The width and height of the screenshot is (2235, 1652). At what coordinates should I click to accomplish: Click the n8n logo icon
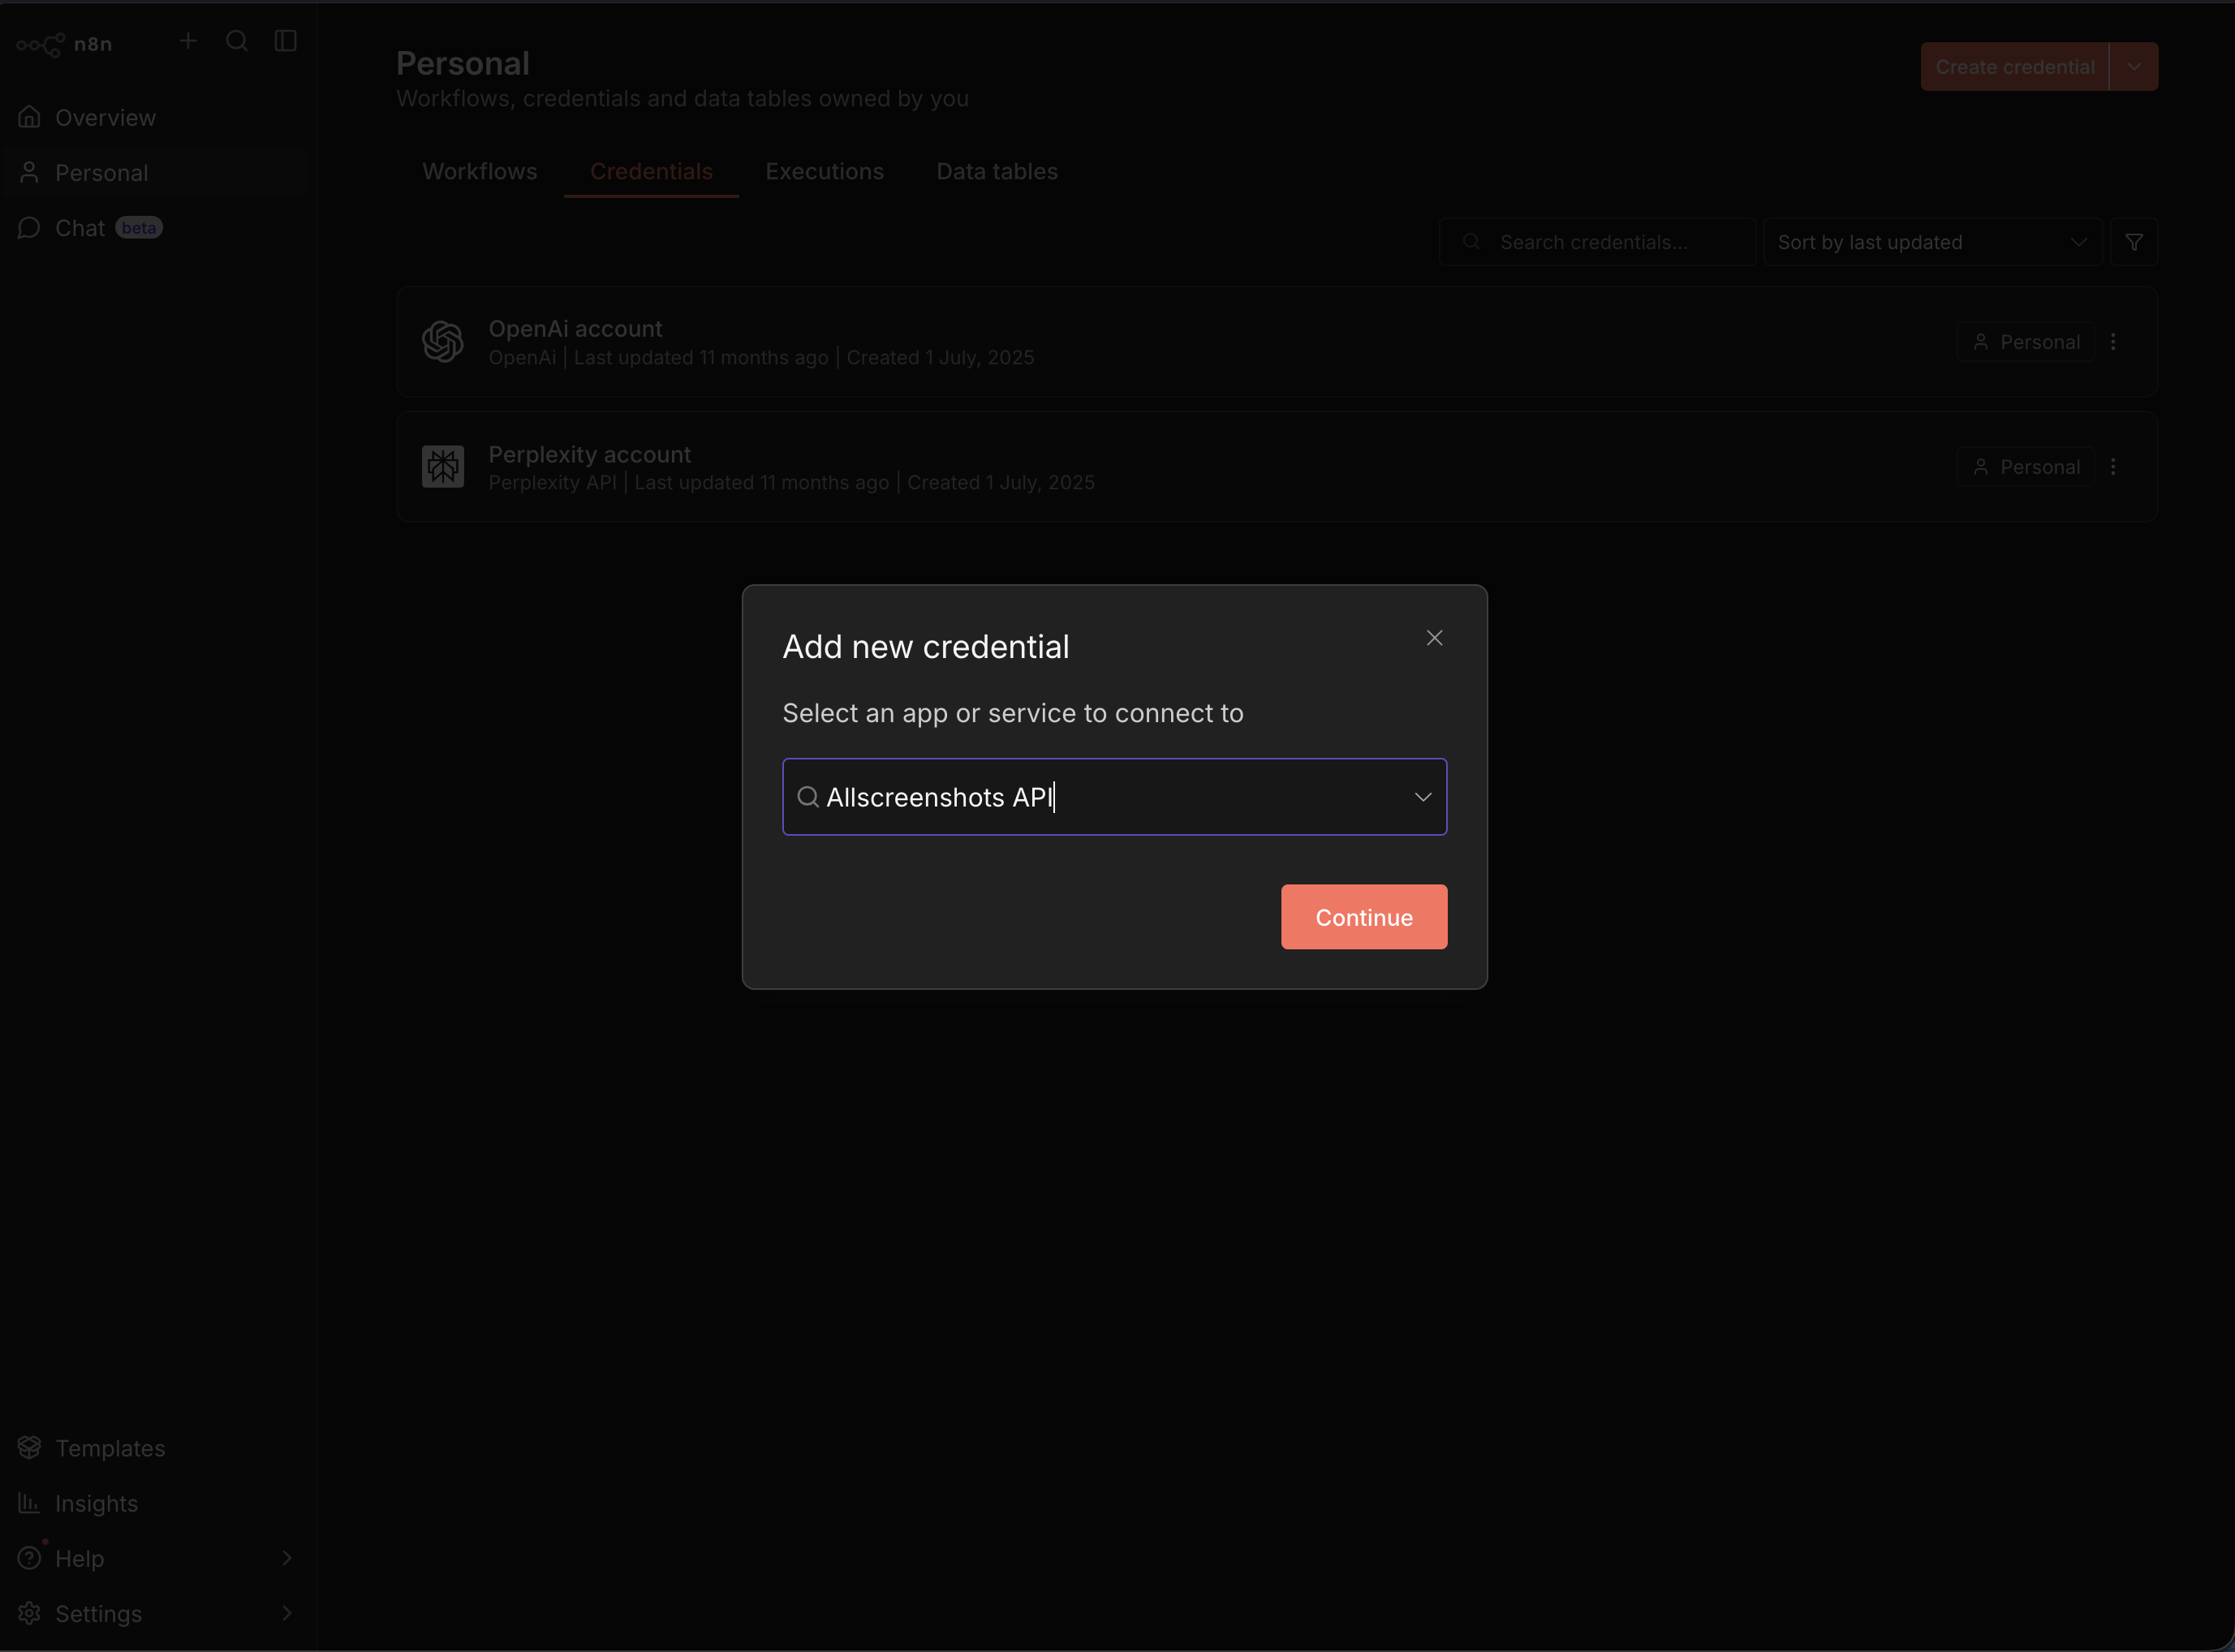point(40,44)
